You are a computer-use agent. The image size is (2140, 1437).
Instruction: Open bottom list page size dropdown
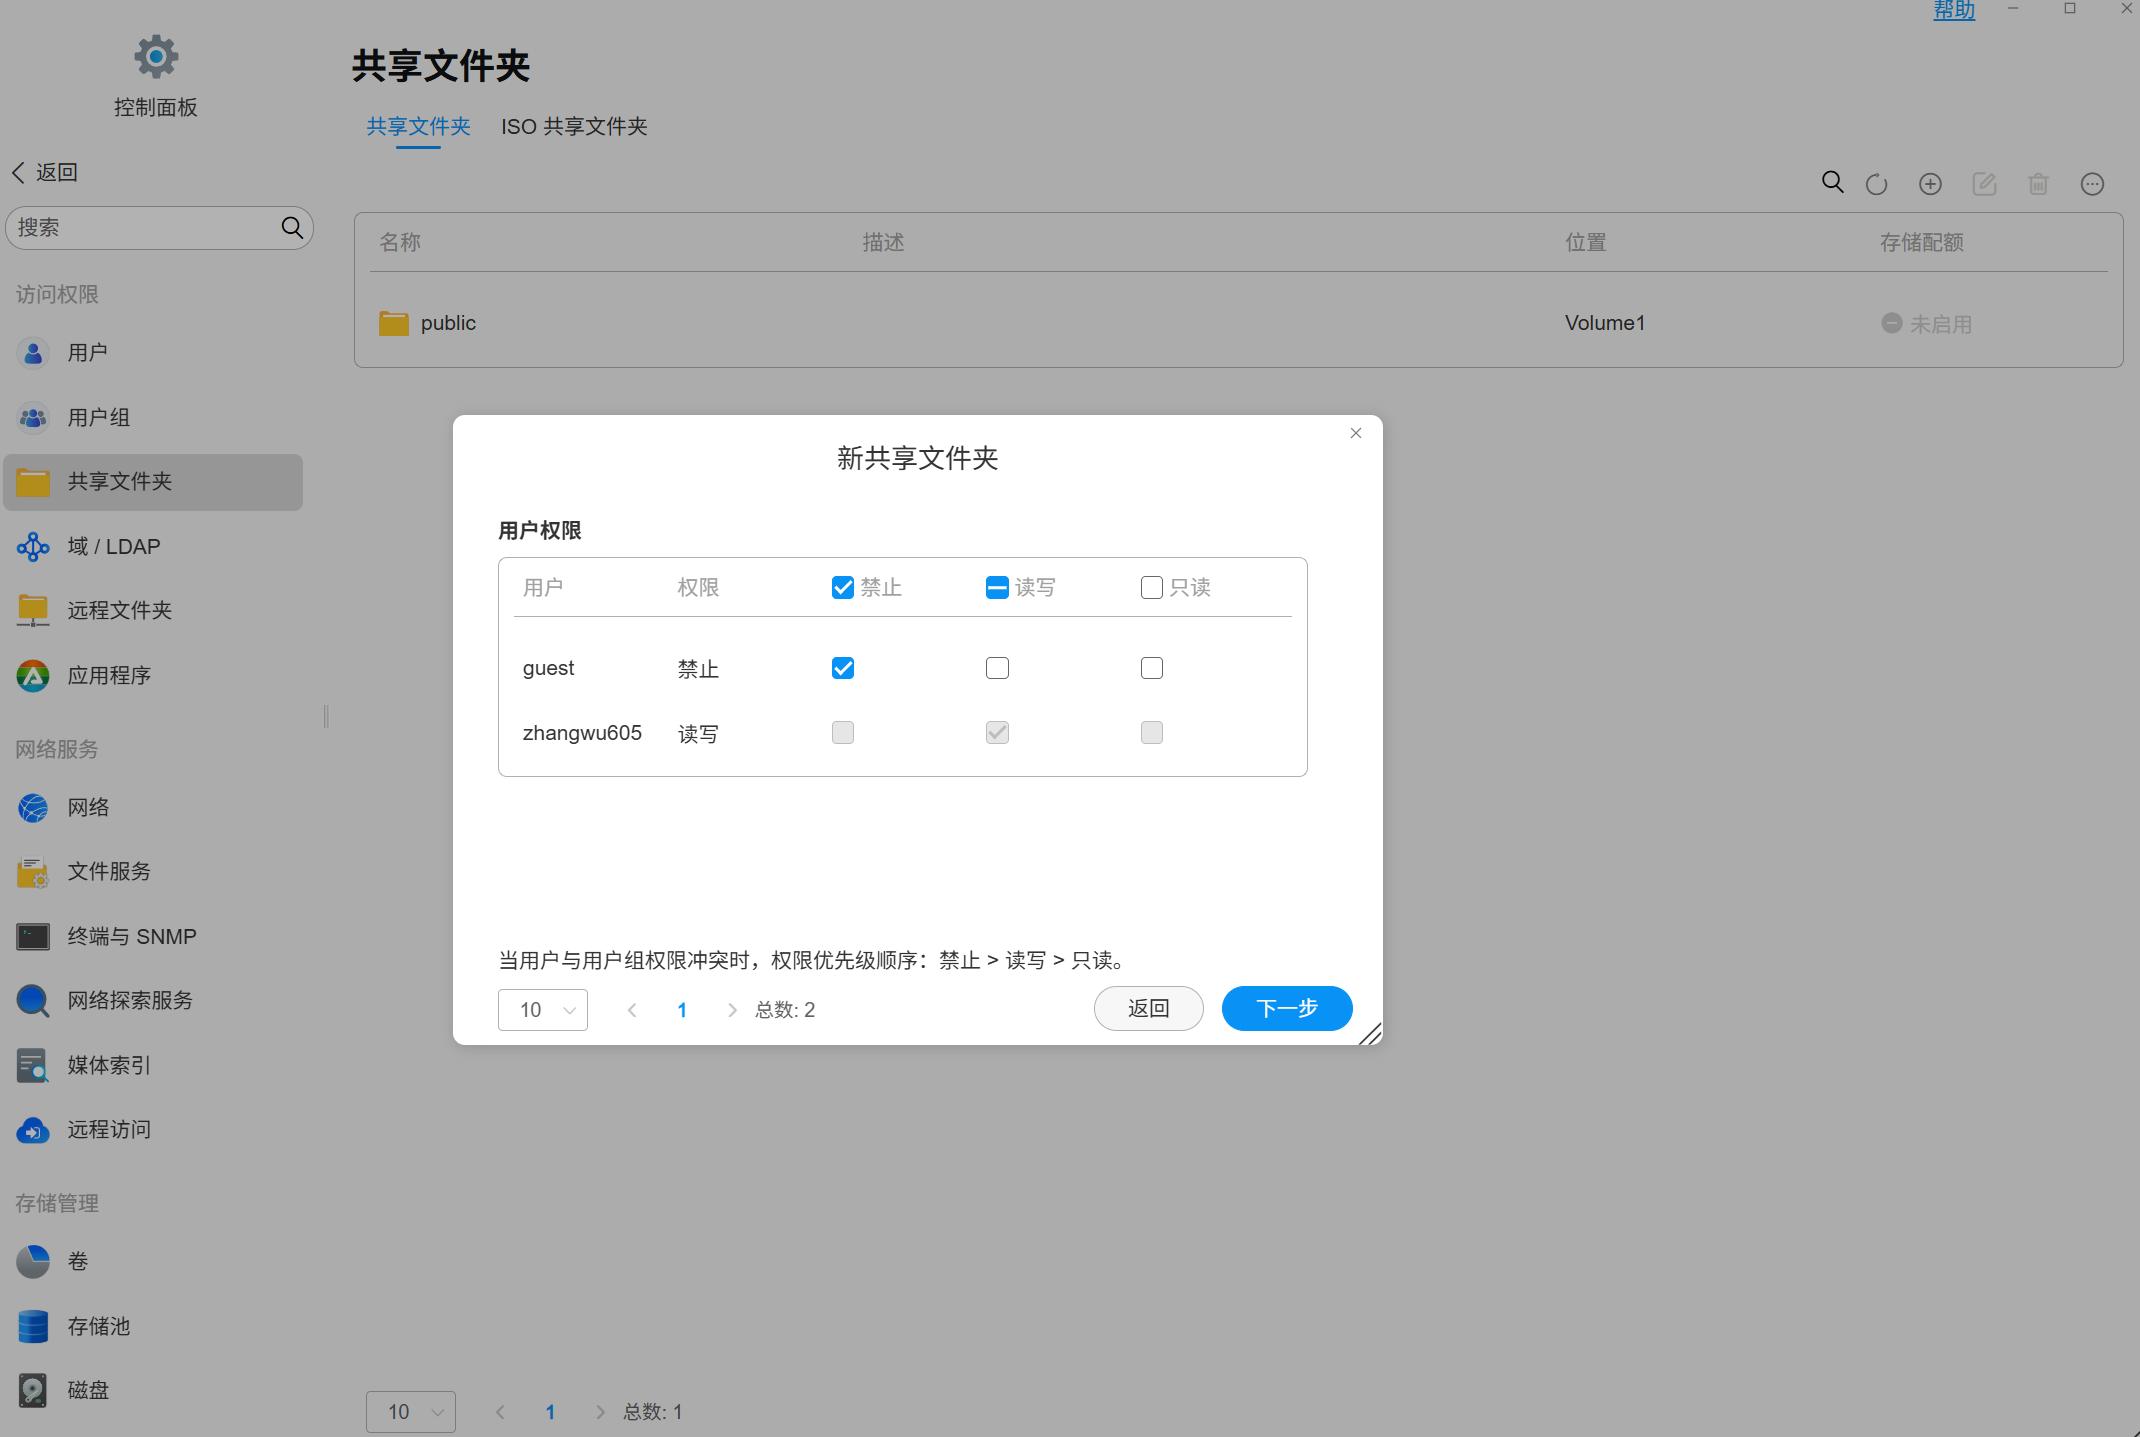(411, 1411)
